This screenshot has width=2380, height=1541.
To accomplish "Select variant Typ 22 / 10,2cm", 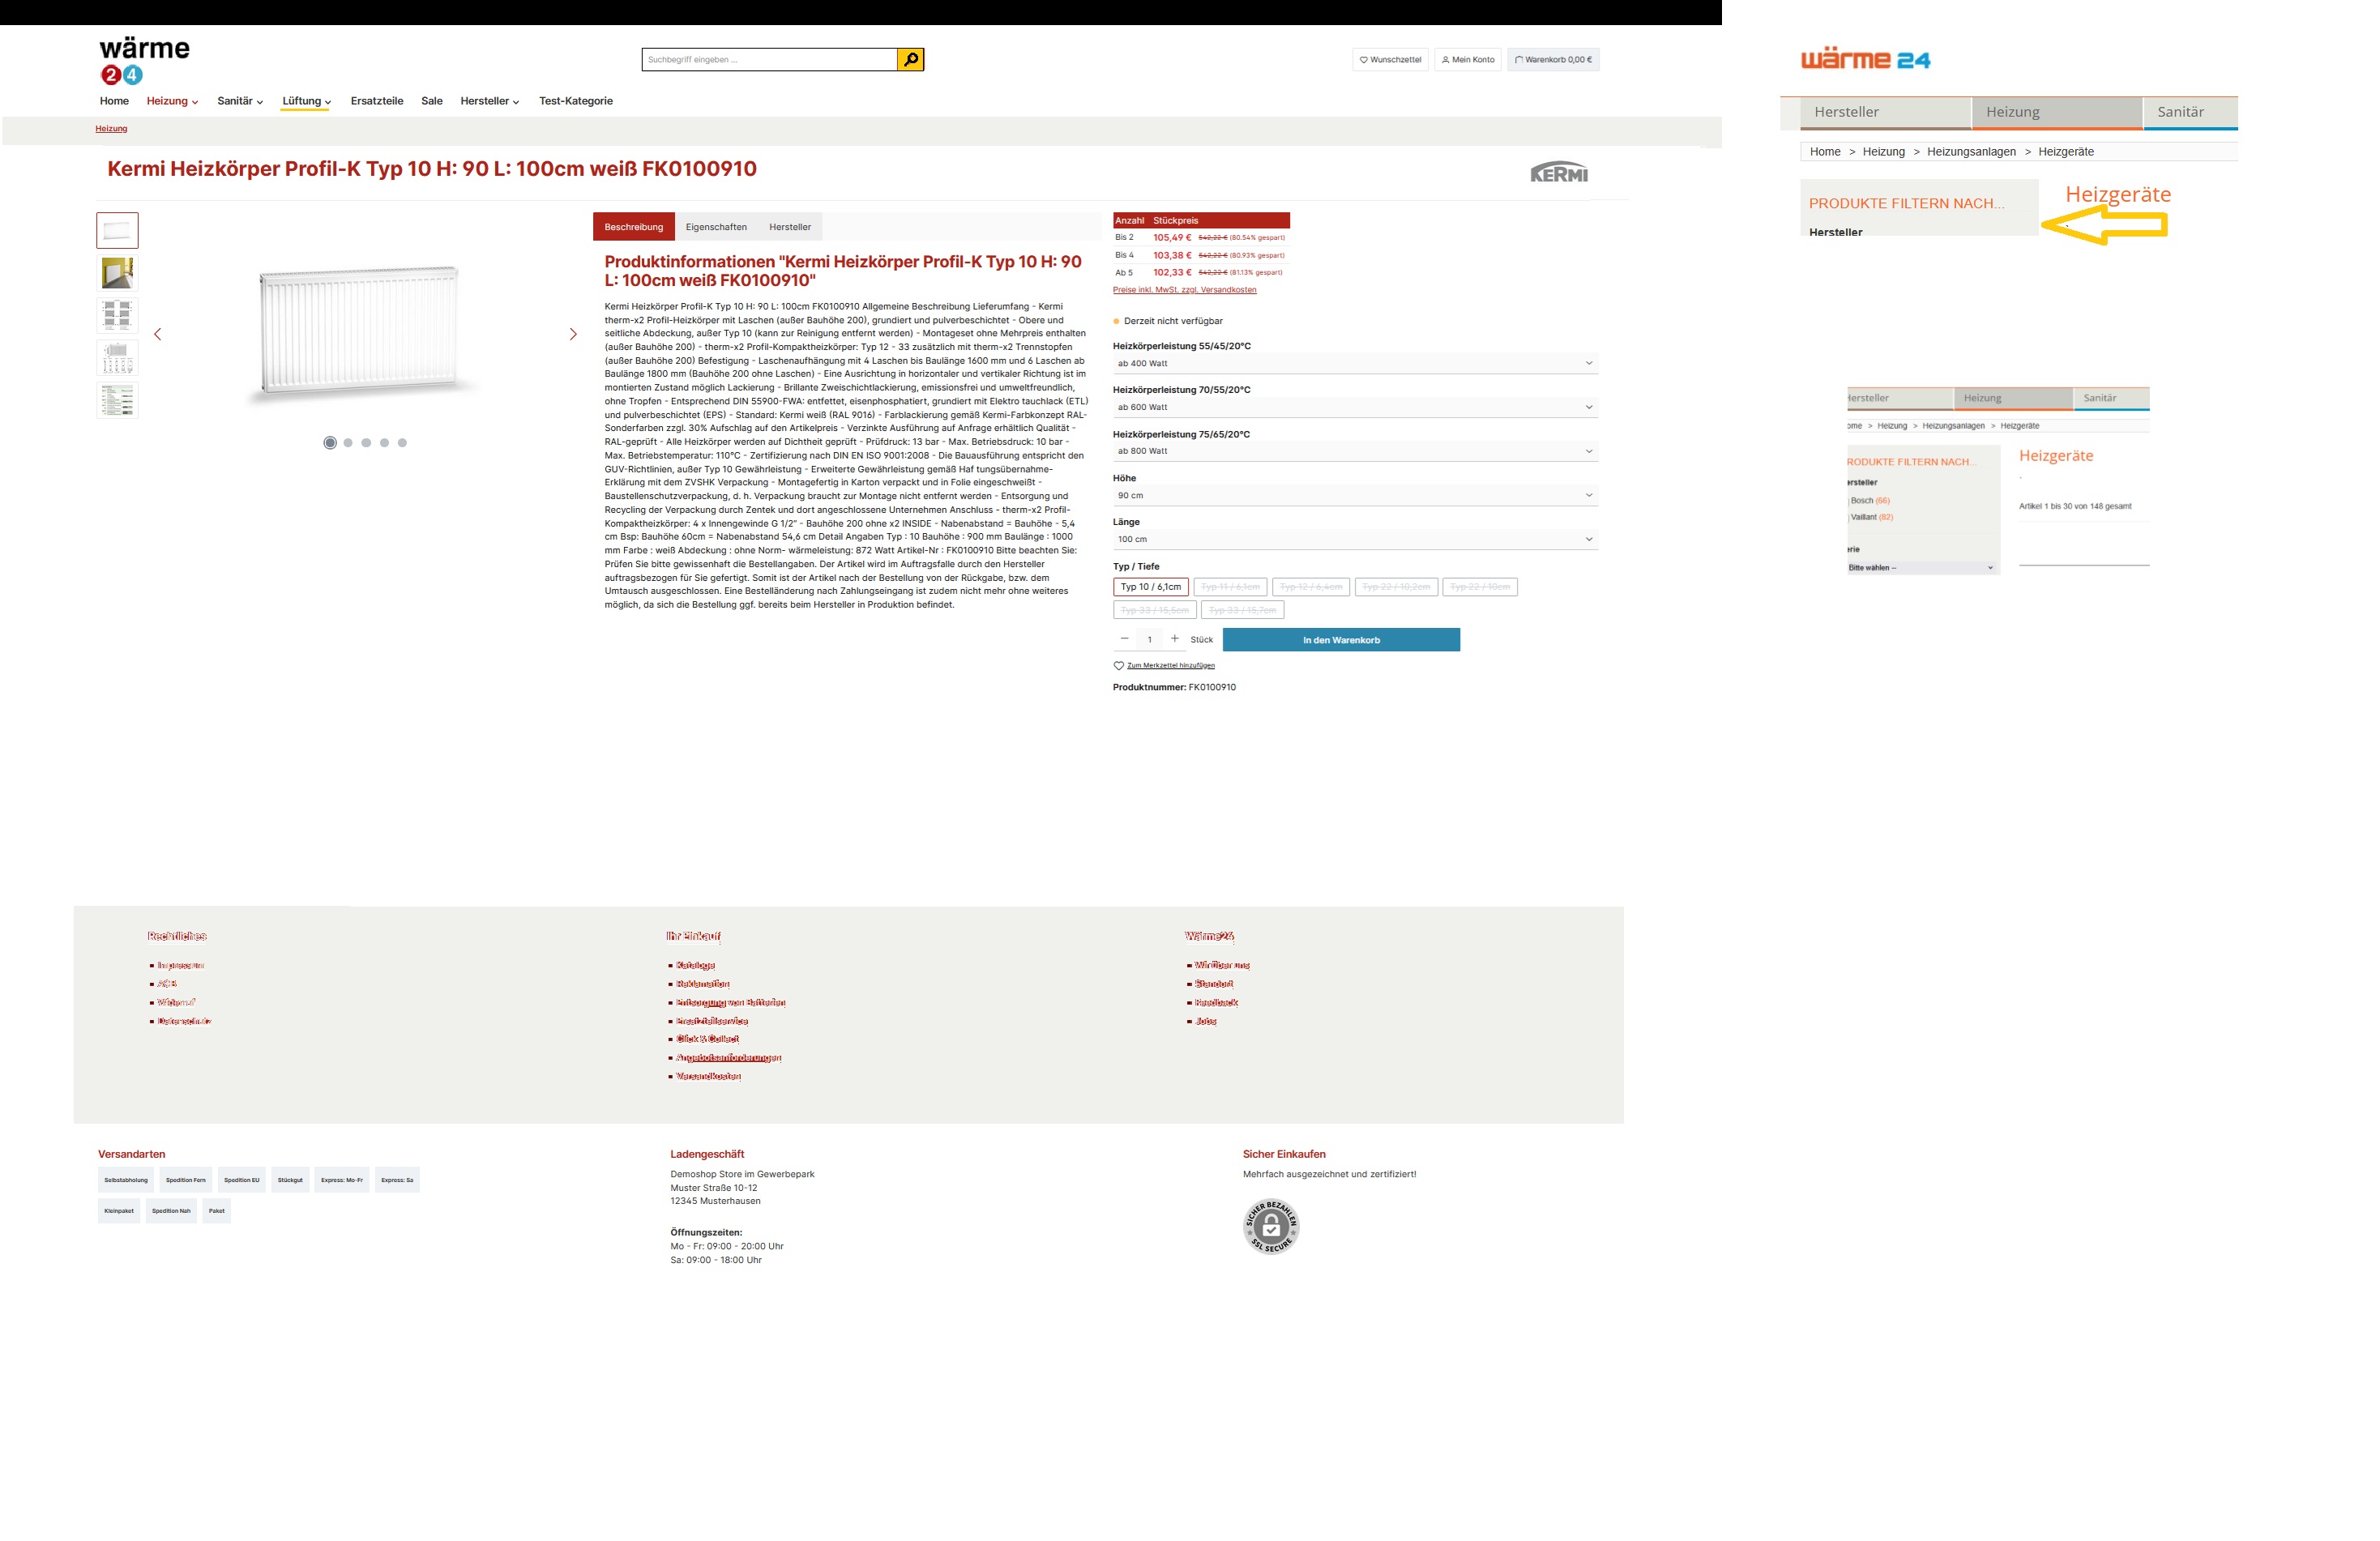I will coord(1396,587).
